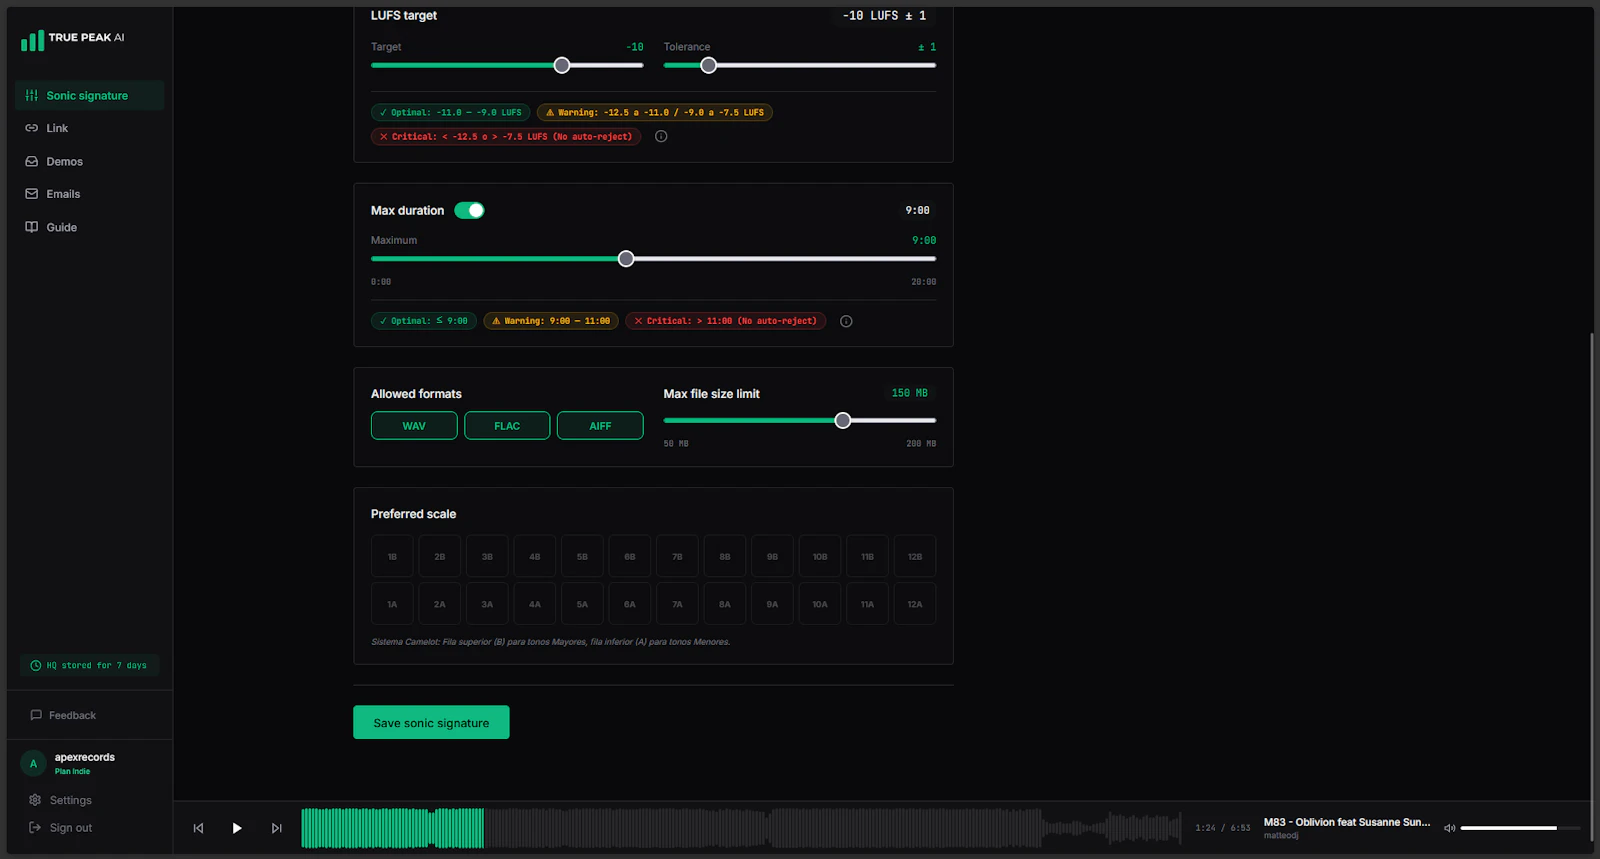Viewport: 1600px width, 859px height.
Task: Play the current track
Action: pos(237,828)
